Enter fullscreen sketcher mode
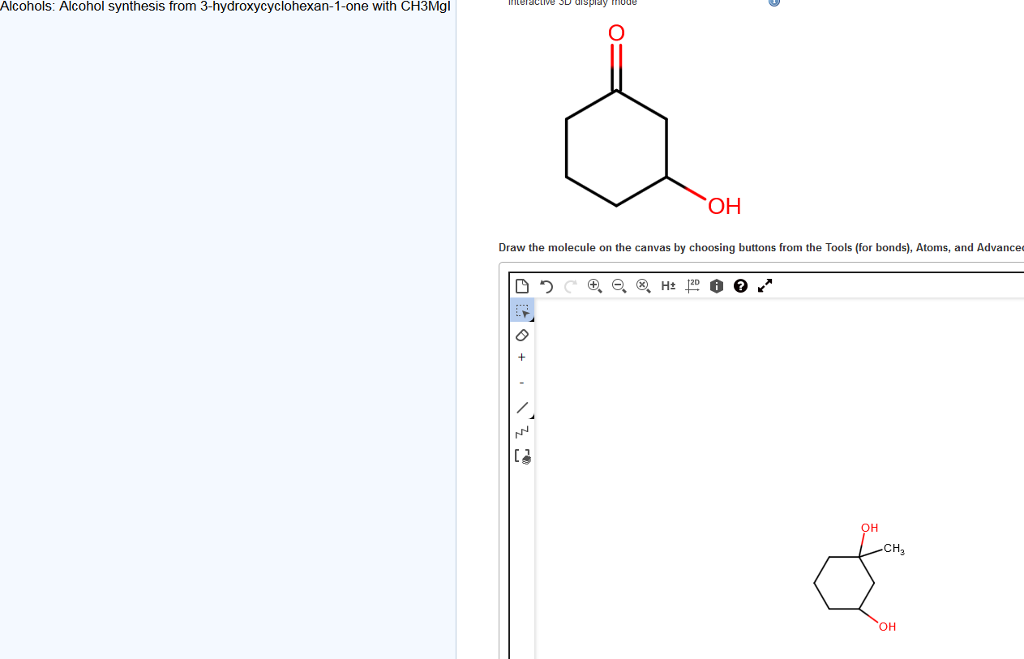 764,286
